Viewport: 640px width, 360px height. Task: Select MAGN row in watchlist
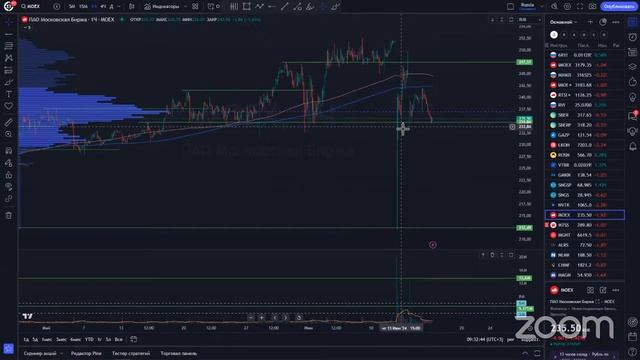click(x=584, y=275)
